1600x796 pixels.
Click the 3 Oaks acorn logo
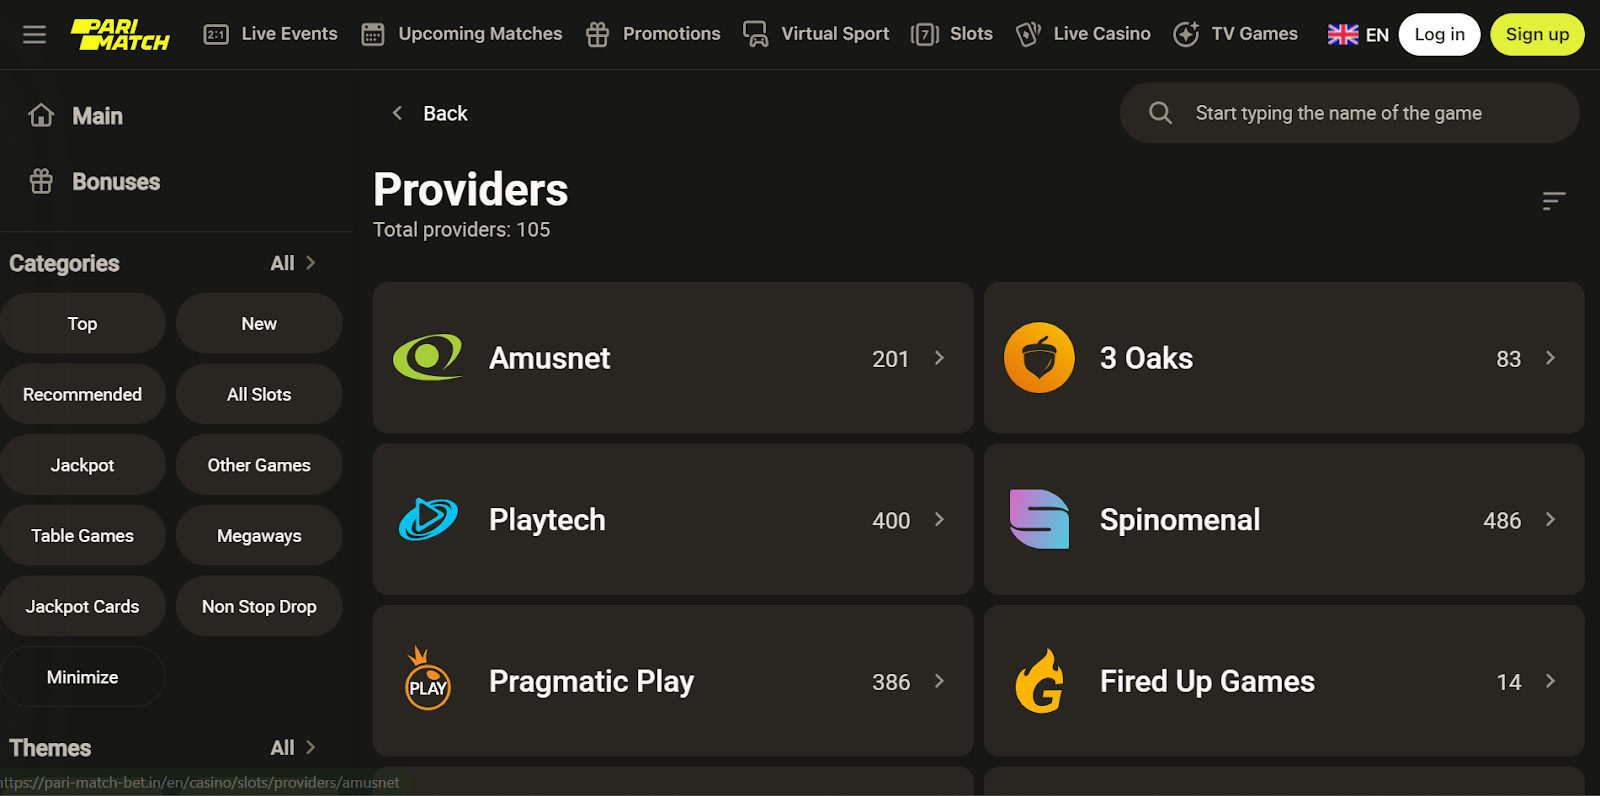point(1039,357)
